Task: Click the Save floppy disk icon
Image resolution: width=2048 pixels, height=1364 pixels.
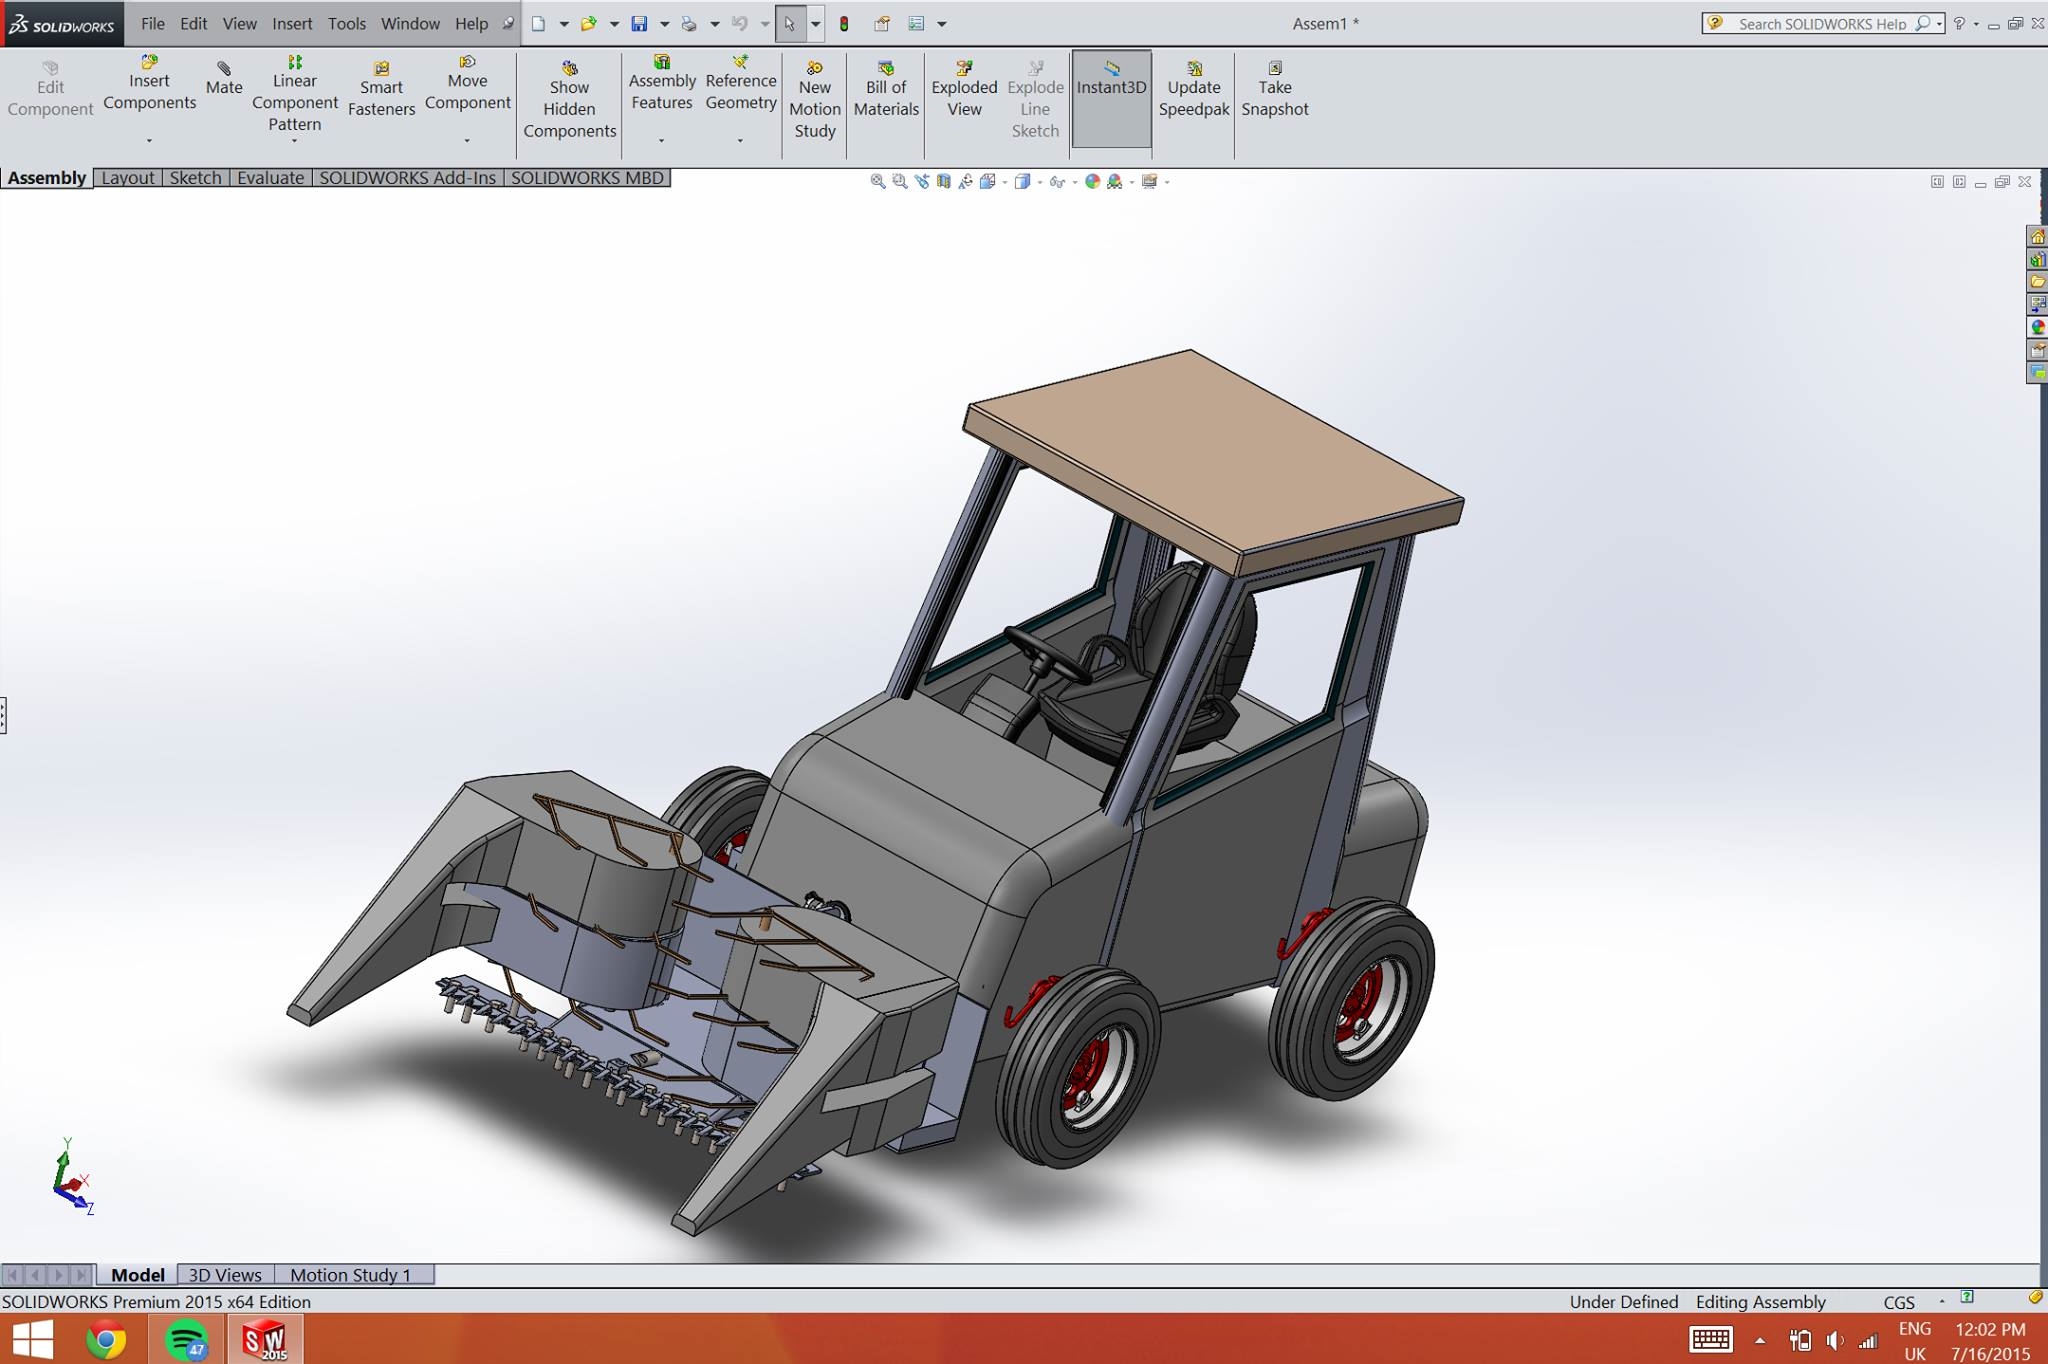Action: (639, 24)
